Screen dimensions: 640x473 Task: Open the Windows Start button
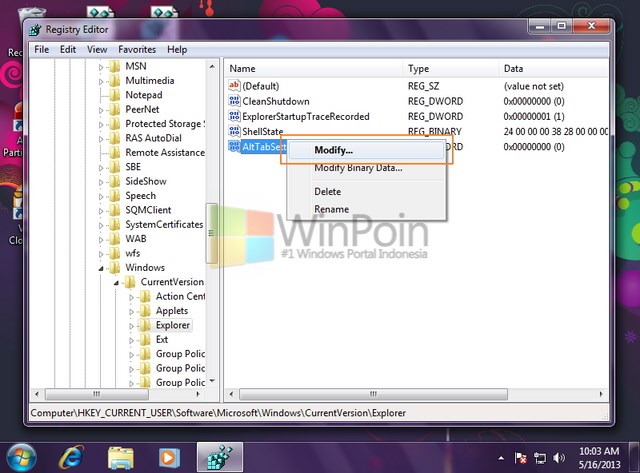click(21, 457)
